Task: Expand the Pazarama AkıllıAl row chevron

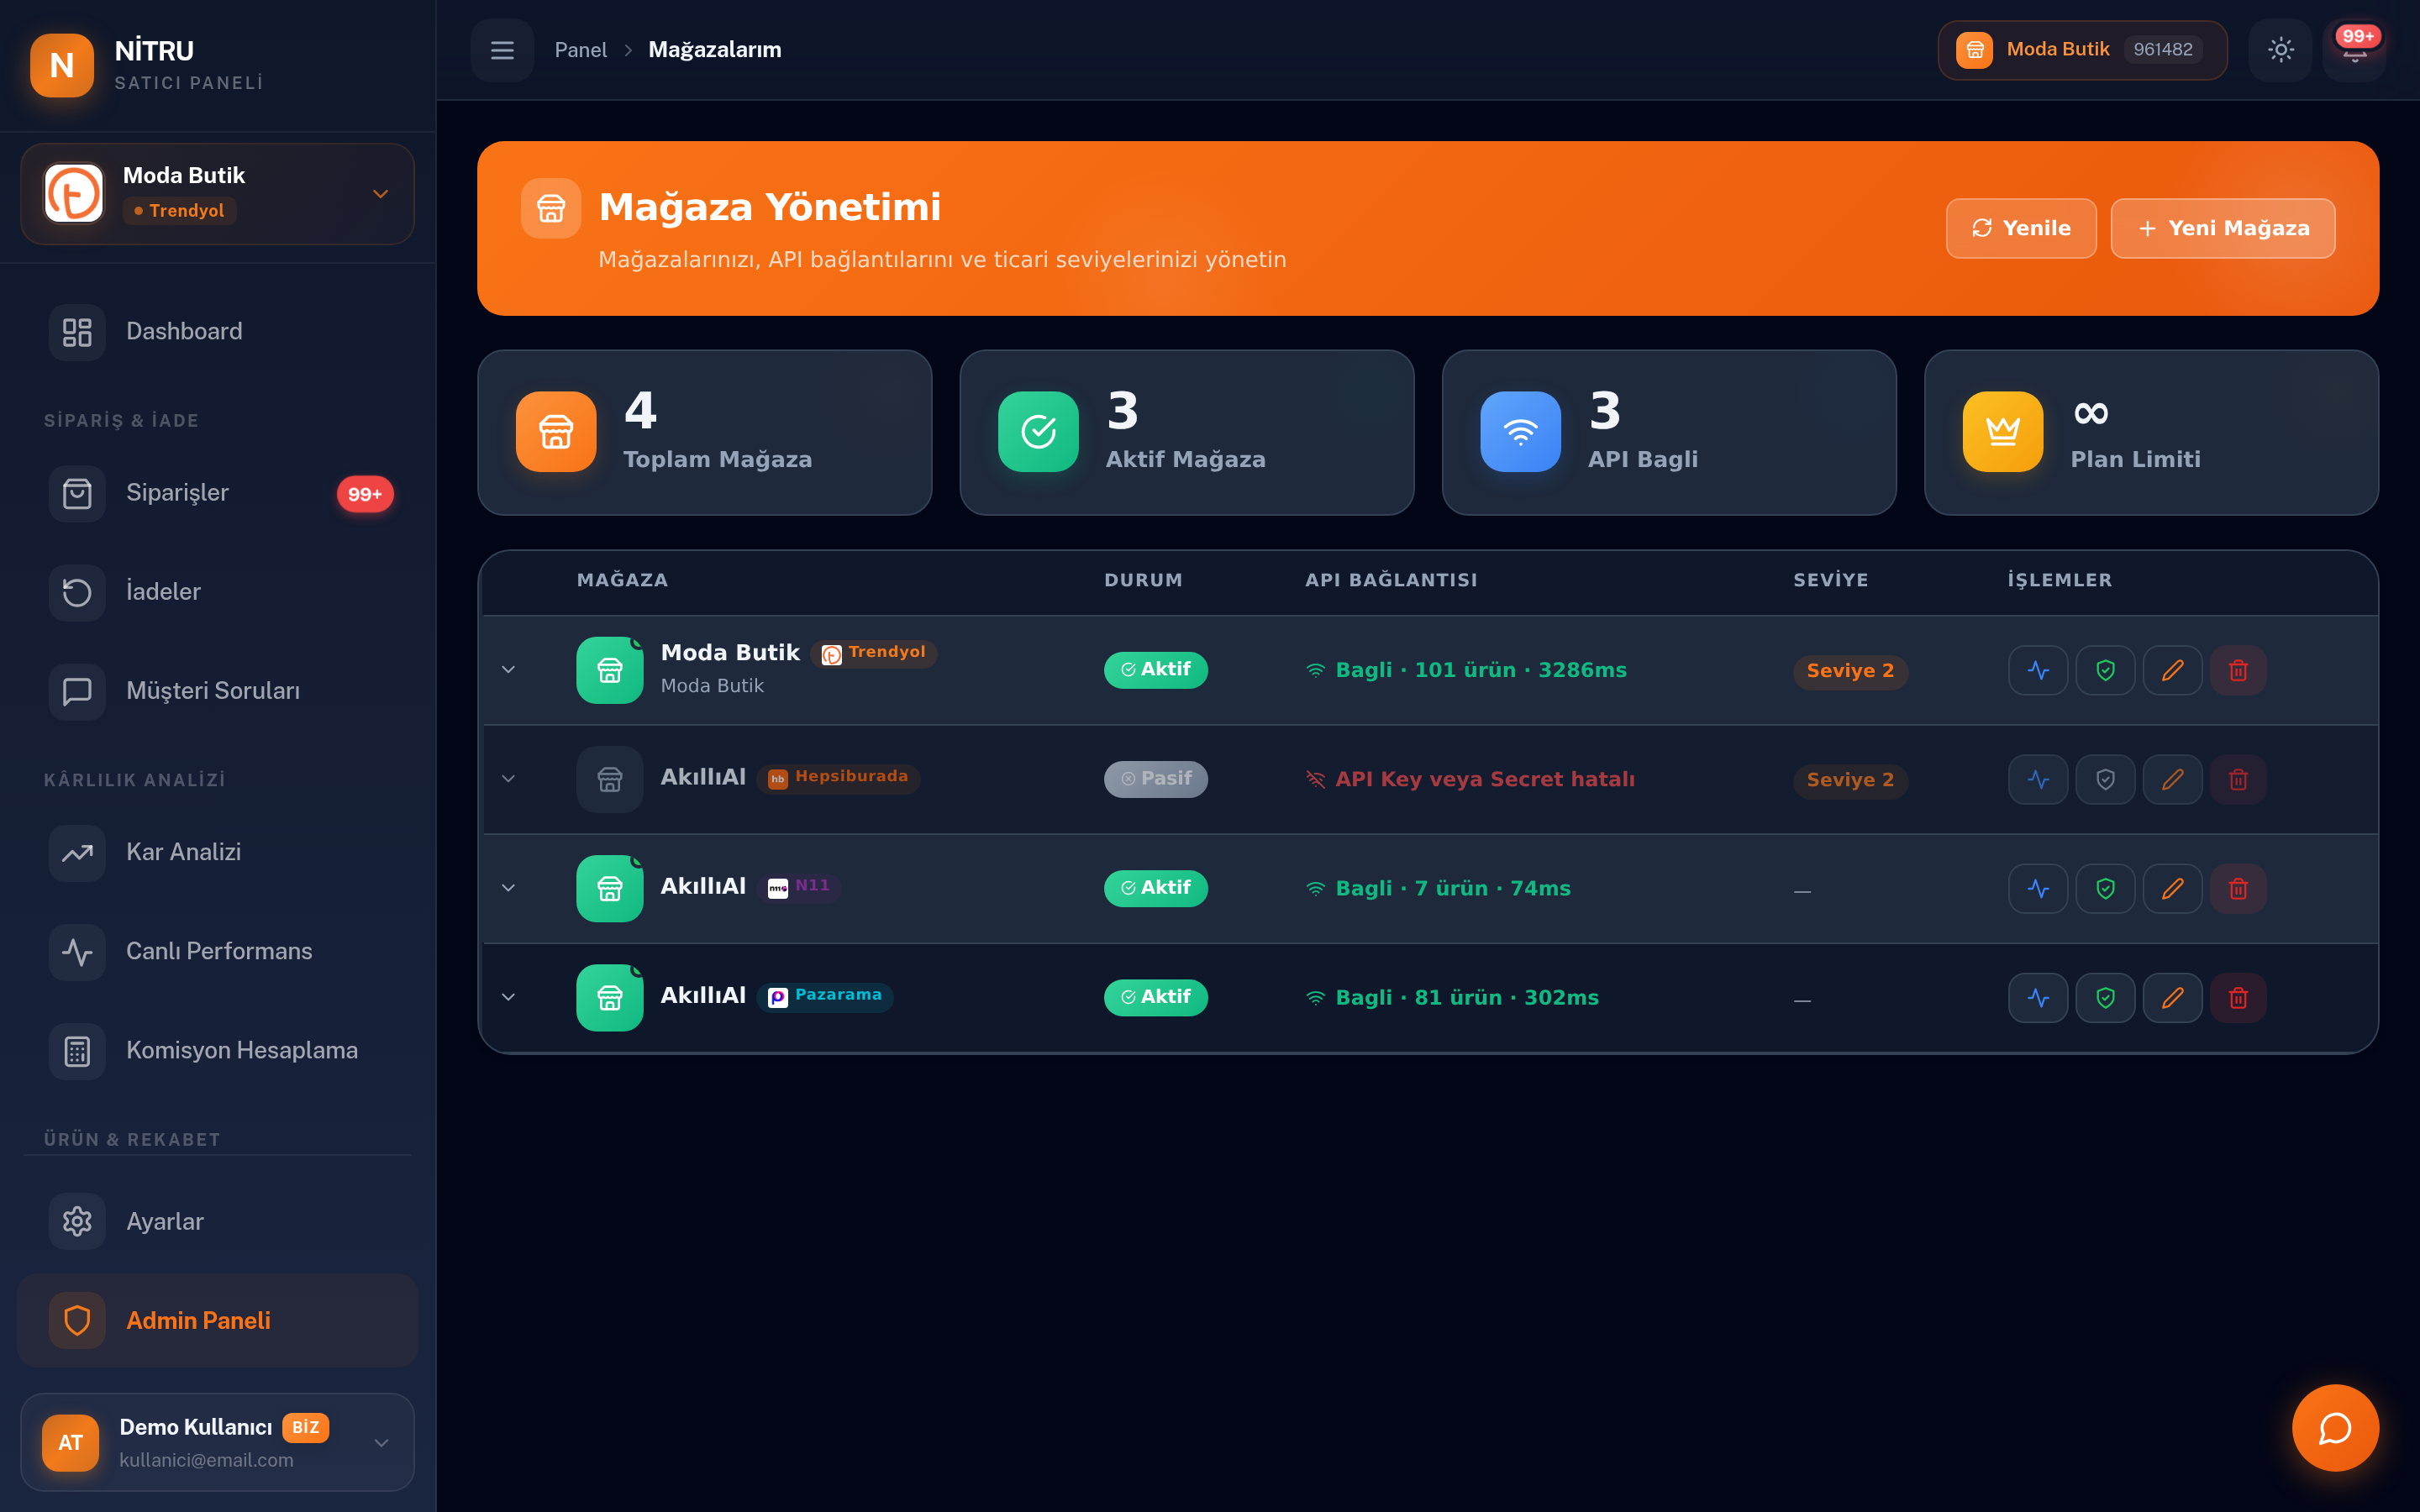Action: pos(508,996)
